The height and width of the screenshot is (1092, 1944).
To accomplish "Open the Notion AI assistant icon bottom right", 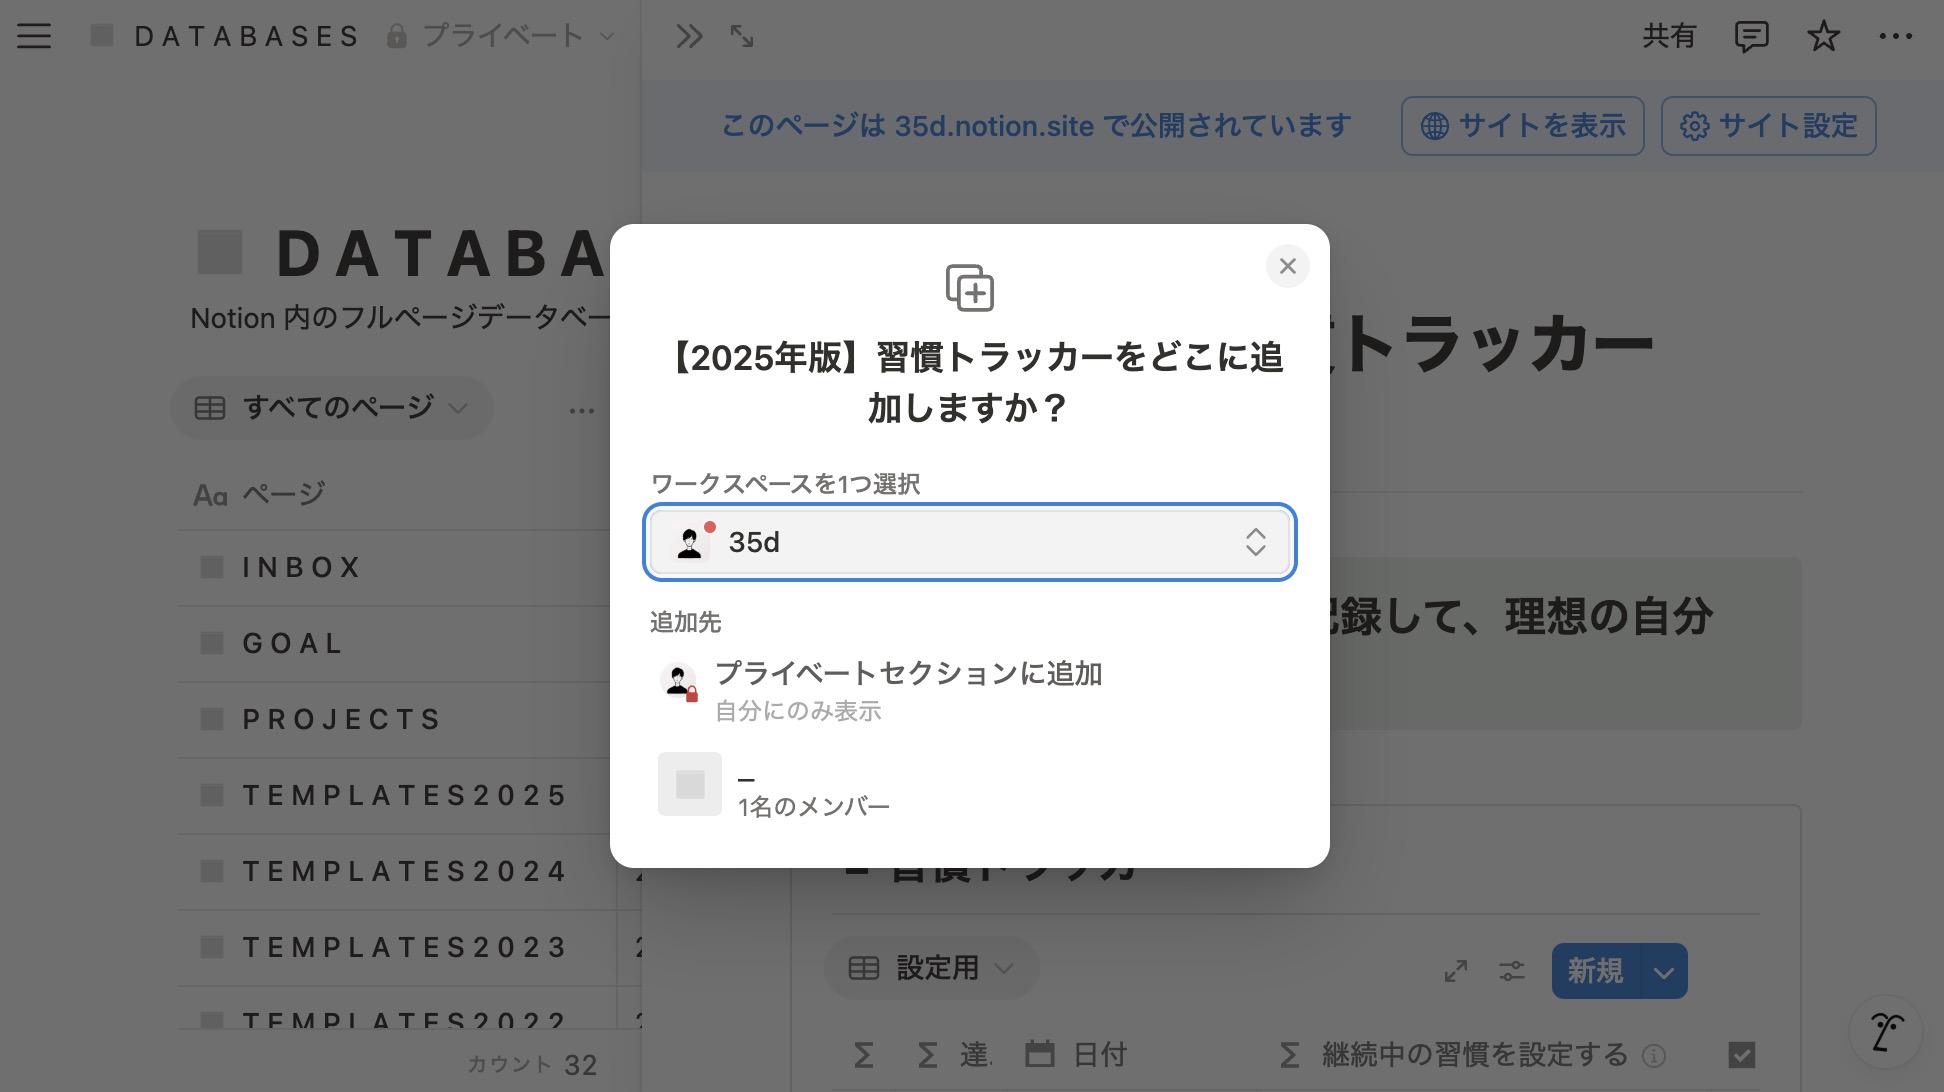I will coord(1886,1032).
